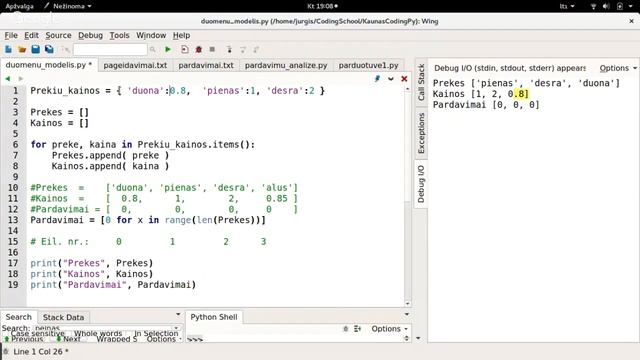Image resolution: width=640 pixels, height=360 pixels.
Task: Click the red bug debug icon
Action: pyautogui.click(x=199, y=49)
